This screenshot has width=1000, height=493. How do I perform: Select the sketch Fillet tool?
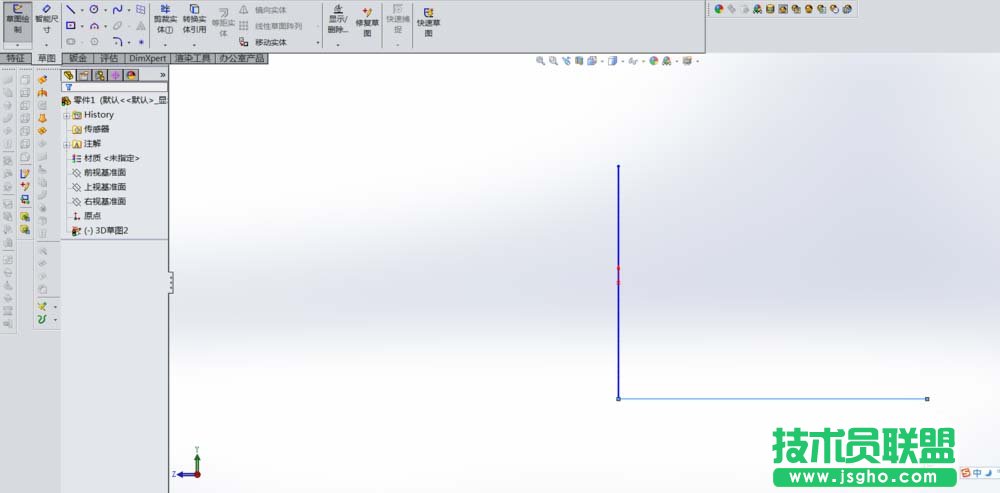(x=117, y=42)
